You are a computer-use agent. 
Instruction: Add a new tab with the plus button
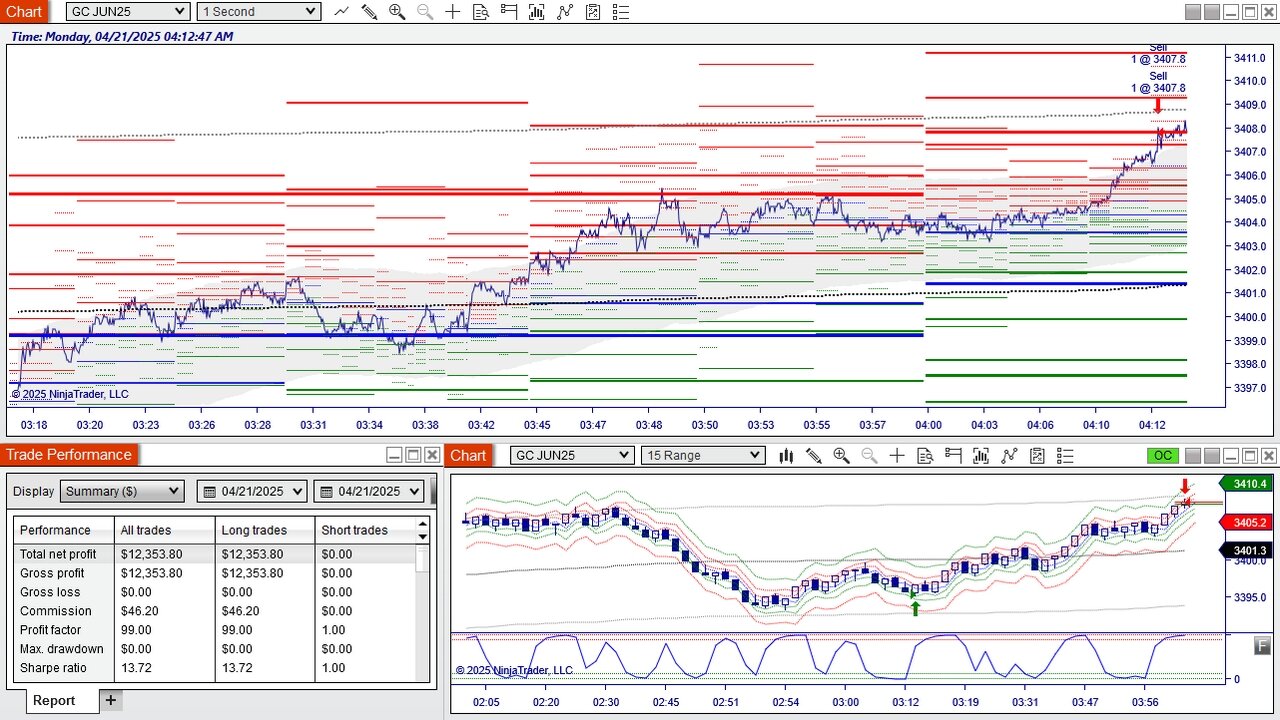tap(111, 701)
